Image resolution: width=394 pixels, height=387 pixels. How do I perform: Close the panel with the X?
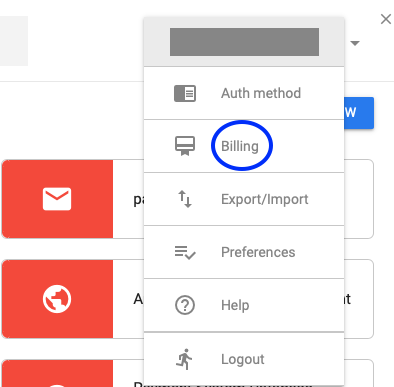click(386, 19)
